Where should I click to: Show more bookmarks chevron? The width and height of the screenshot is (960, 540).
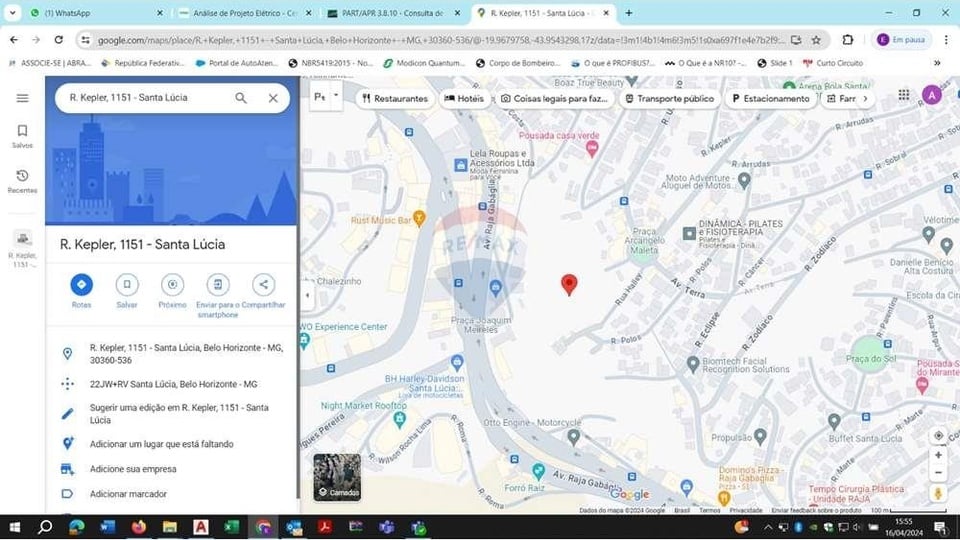point(937,63)
